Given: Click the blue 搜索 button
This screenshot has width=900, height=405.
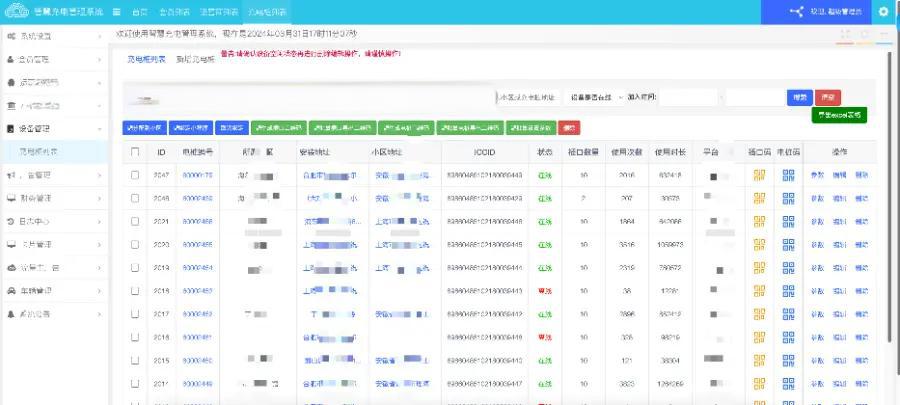Looking at the screenshot, I should 799,98.
